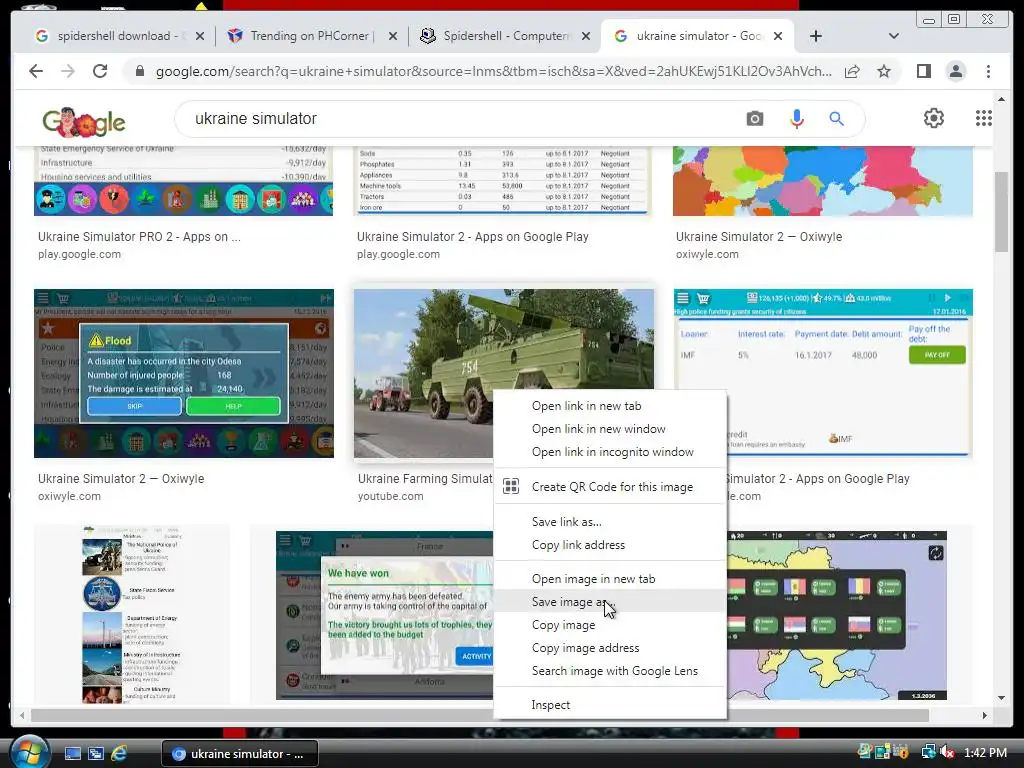
Task: Click the National Police infographic thumbnail
Action: pyautogui.click(x=132, y=614)
